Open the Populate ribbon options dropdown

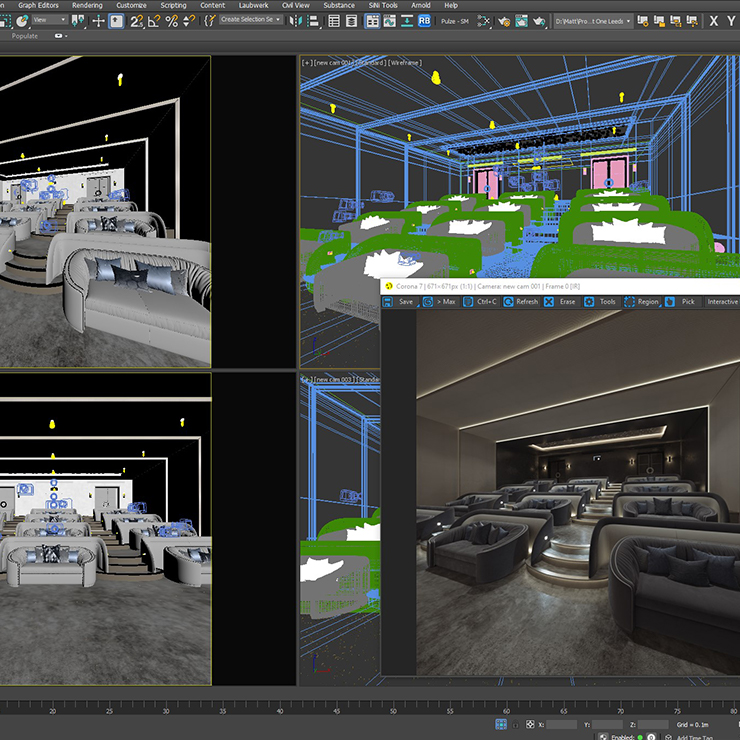tap(61, 36)
